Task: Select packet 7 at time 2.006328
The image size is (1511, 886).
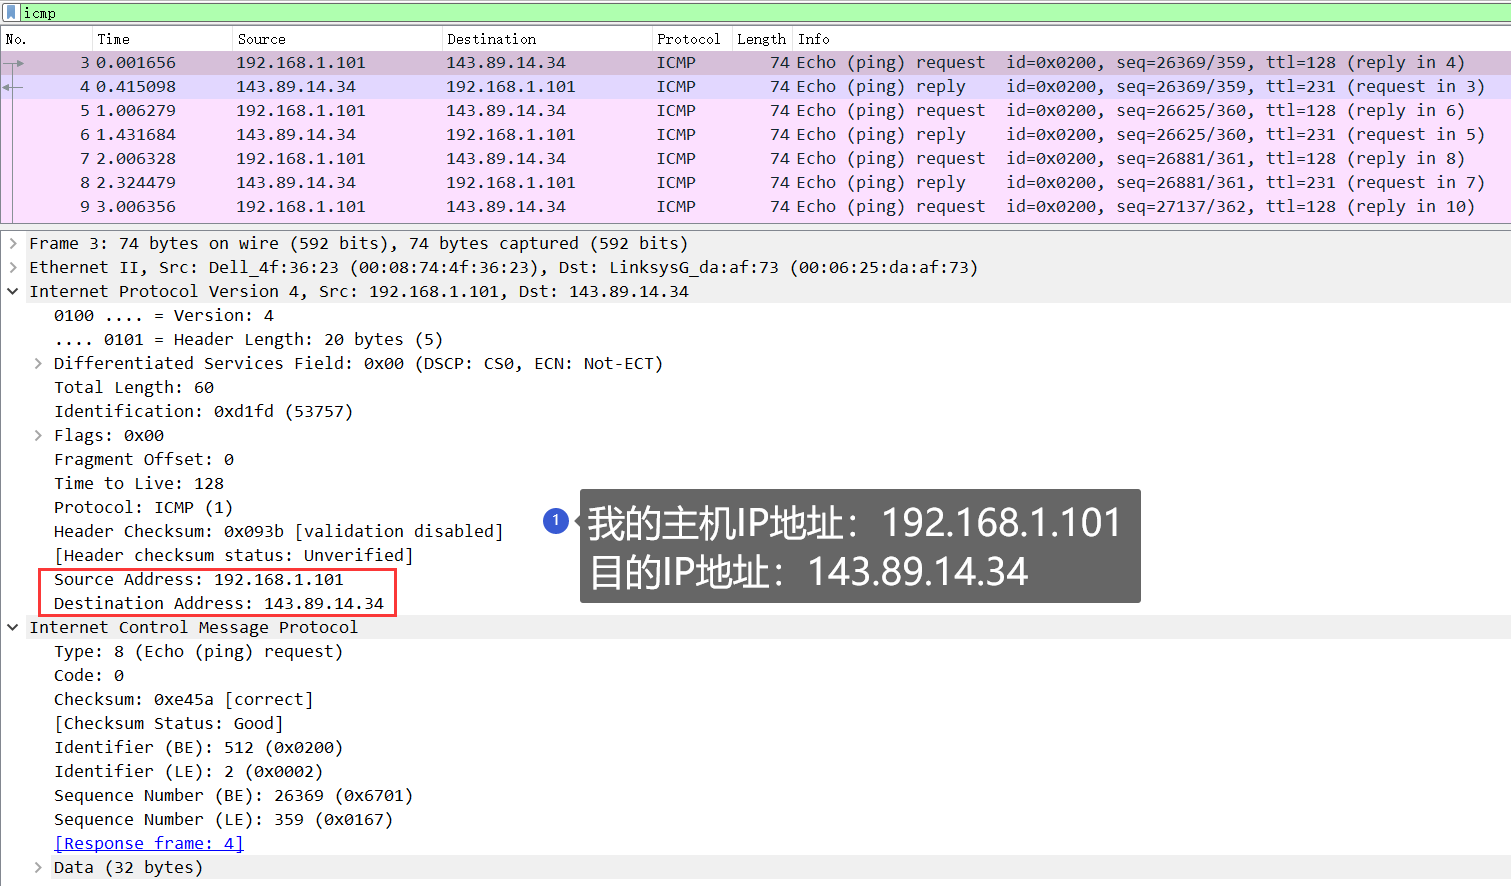Action: click(x=755, y=159)
